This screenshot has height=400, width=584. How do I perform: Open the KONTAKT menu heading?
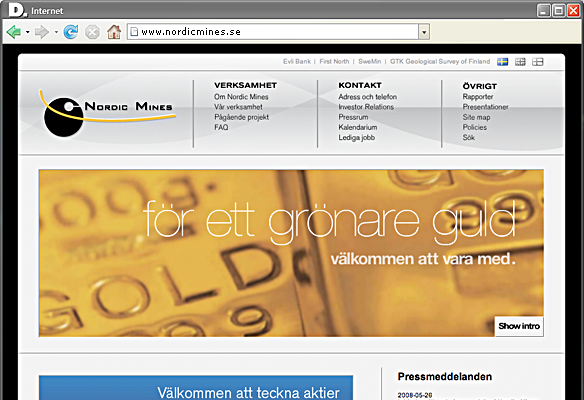click(360, 85)
